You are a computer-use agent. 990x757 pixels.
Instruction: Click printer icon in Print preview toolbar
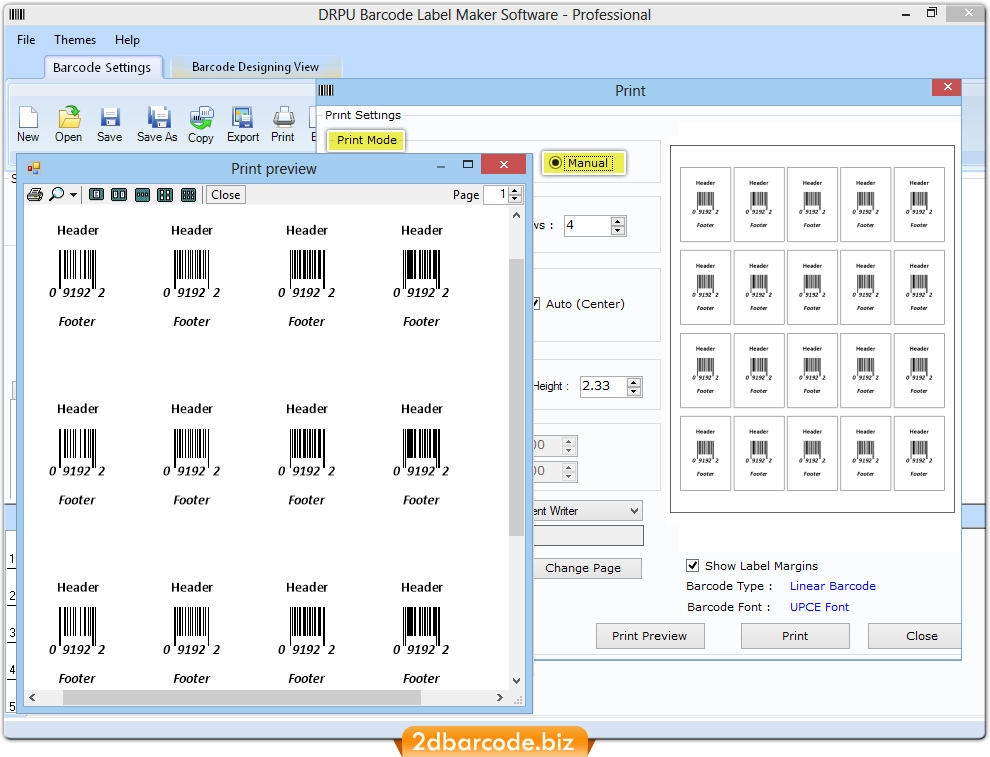pyautogui.click(x=35, y=194)
